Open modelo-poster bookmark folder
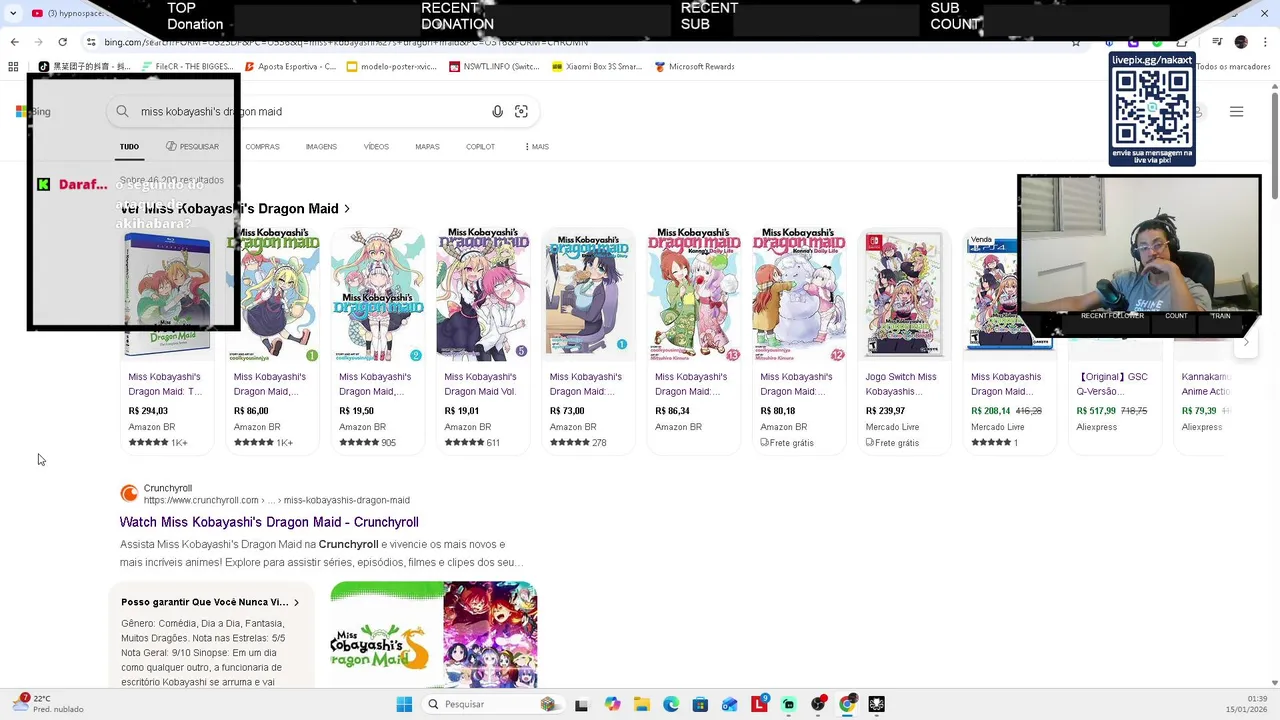This screenshot has width=1280, height=720. click(392, 67)
